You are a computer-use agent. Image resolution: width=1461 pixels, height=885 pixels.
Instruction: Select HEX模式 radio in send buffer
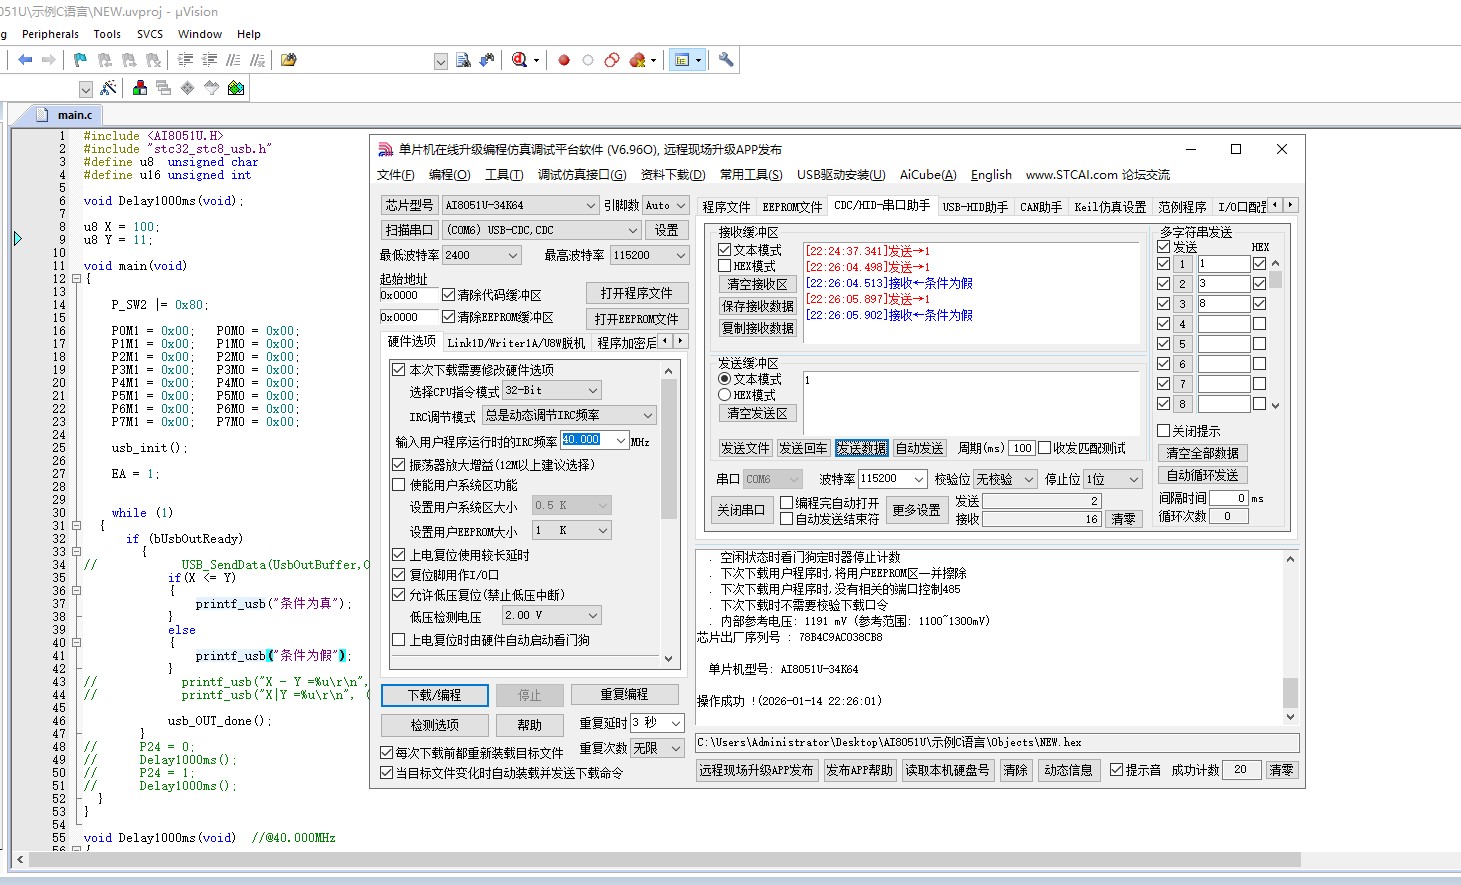point(725,394)
